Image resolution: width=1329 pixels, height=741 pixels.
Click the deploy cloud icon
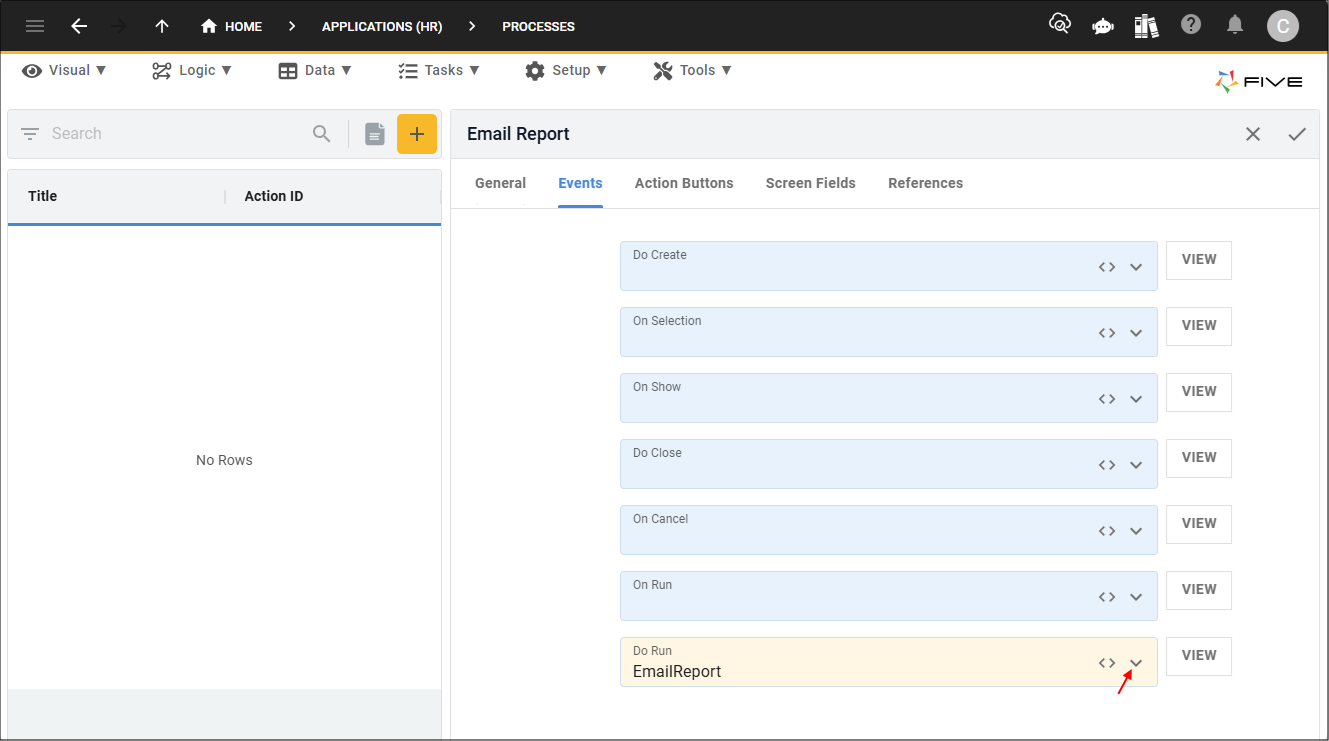click(1059, 25)
